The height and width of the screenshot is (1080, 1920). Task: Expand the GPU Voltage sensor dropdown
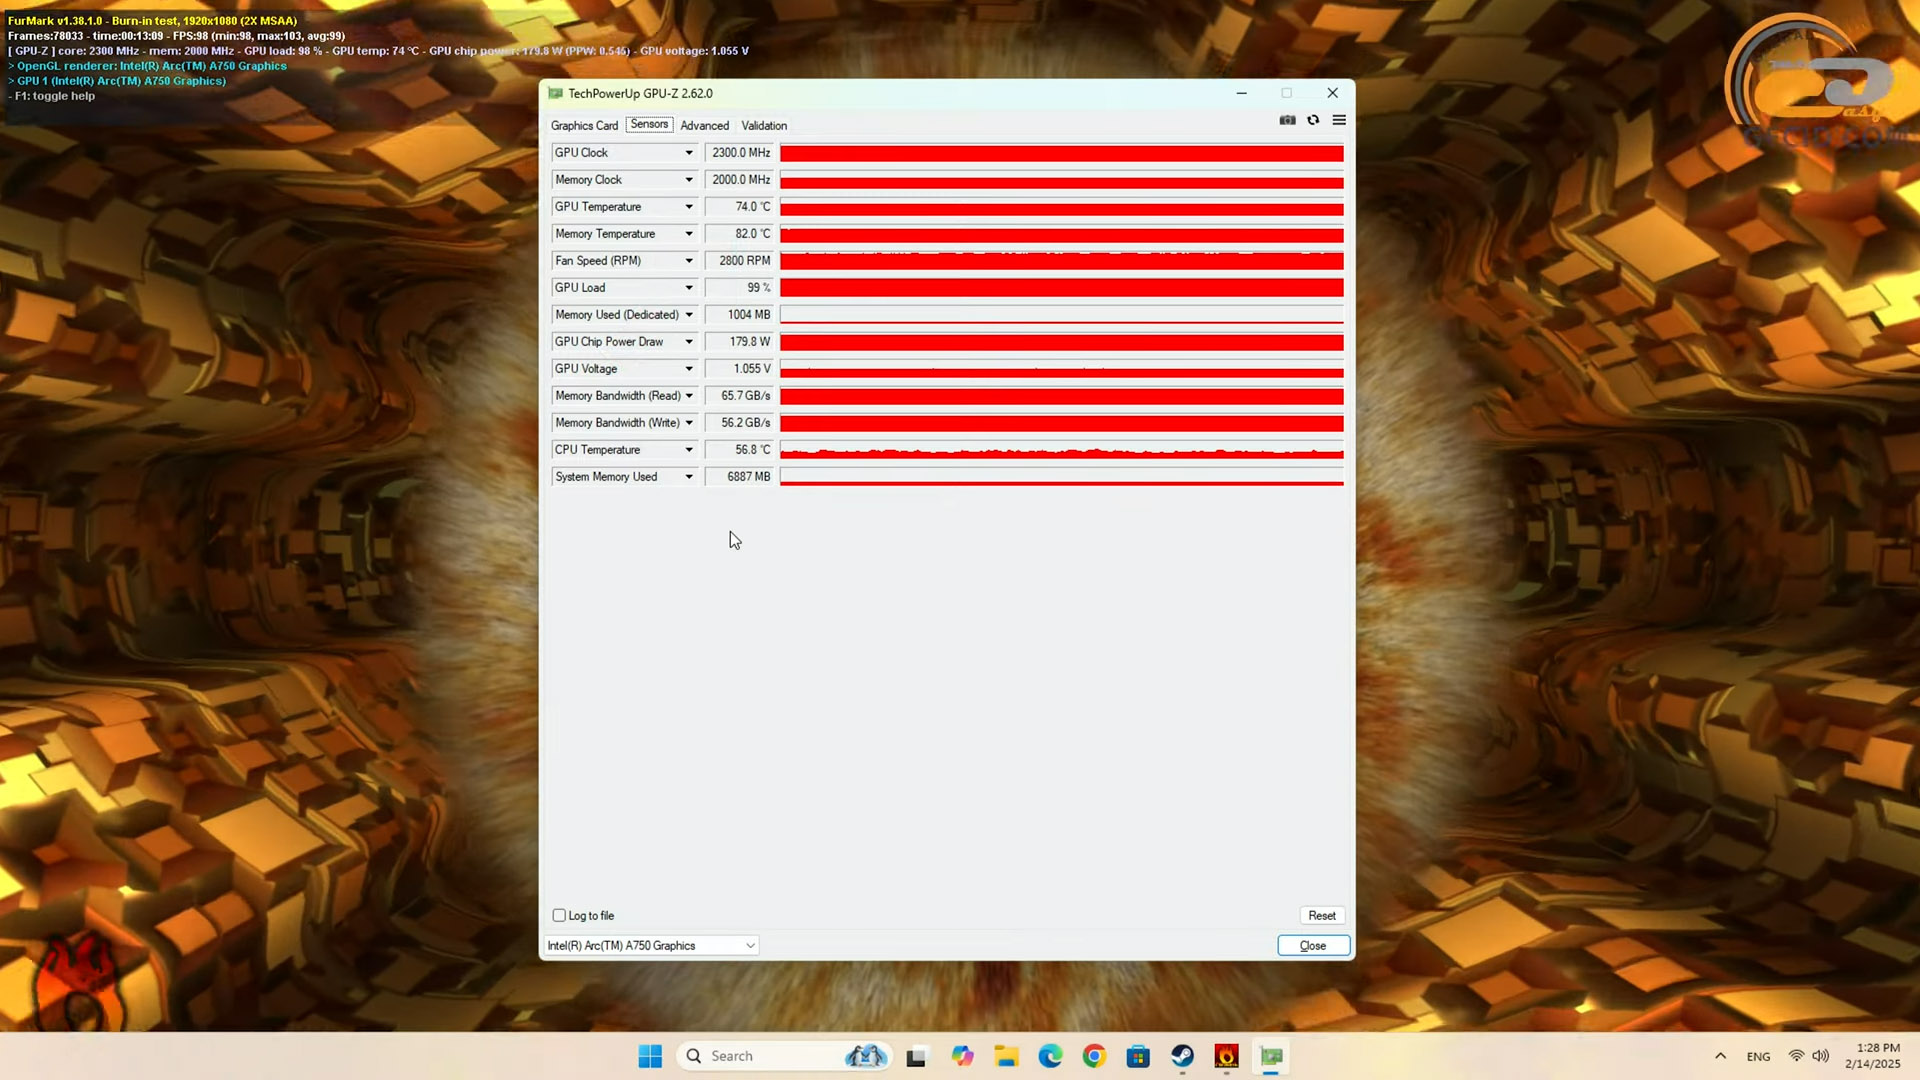click(x=688, y=369)
